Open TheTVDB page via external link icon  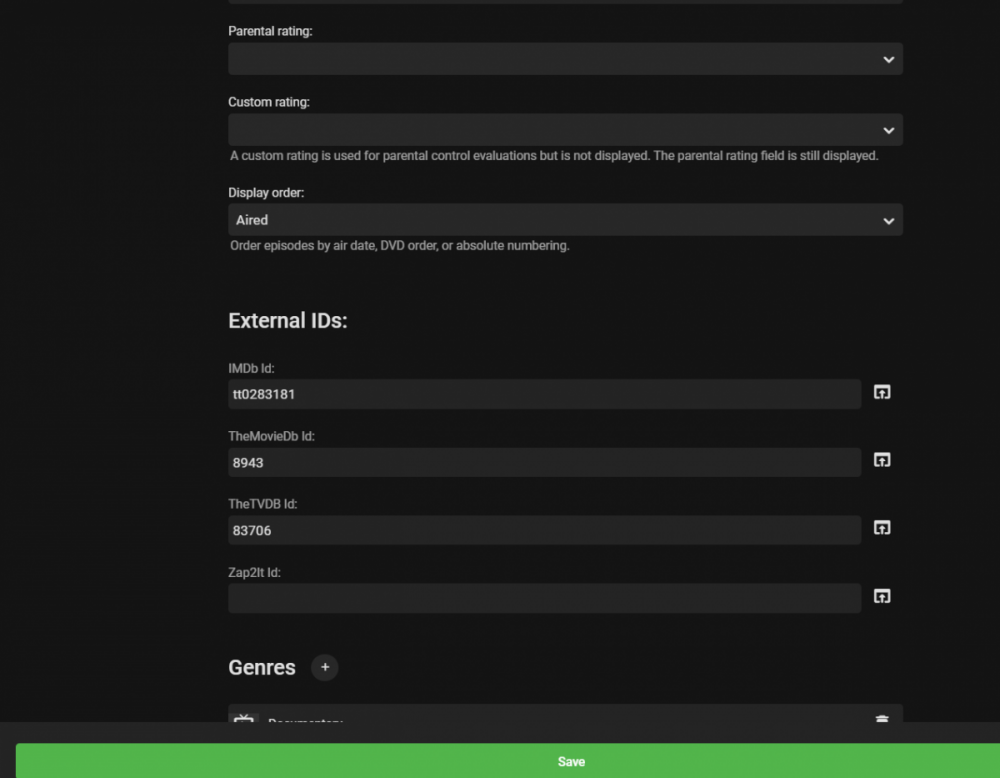click(881, 528)
